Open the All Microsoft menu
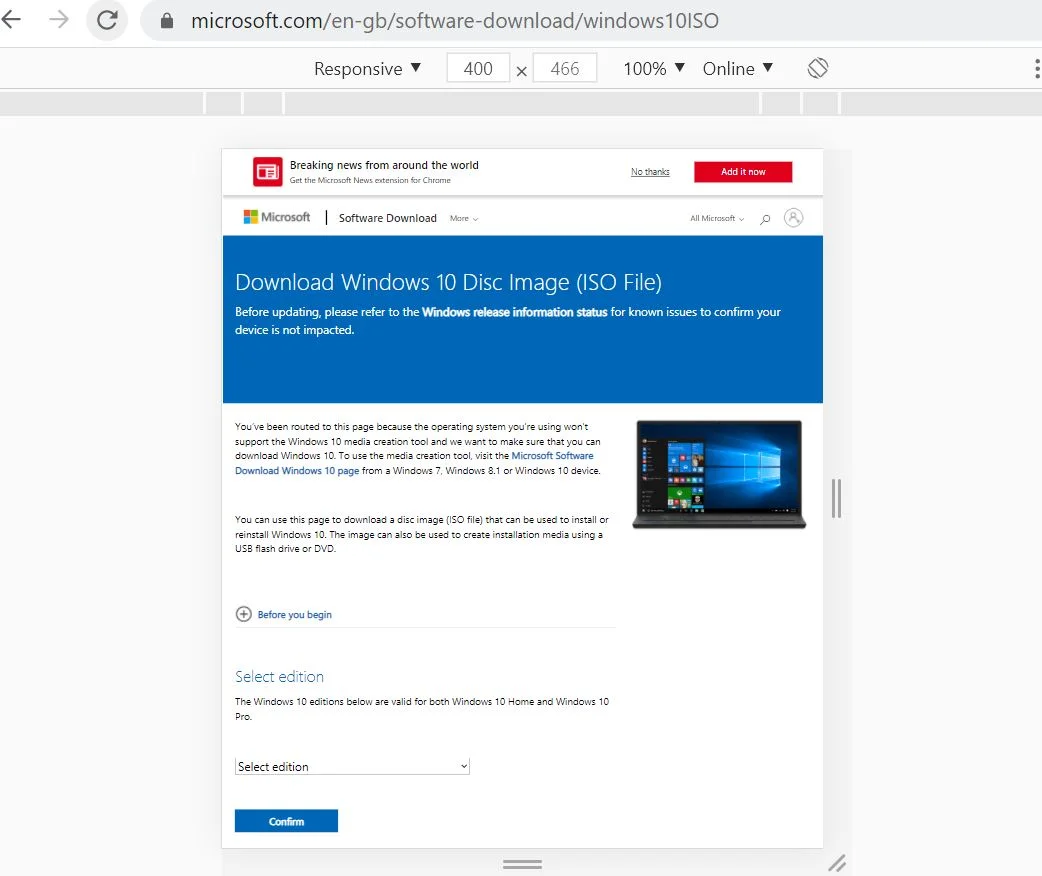 tap(717, 218)
